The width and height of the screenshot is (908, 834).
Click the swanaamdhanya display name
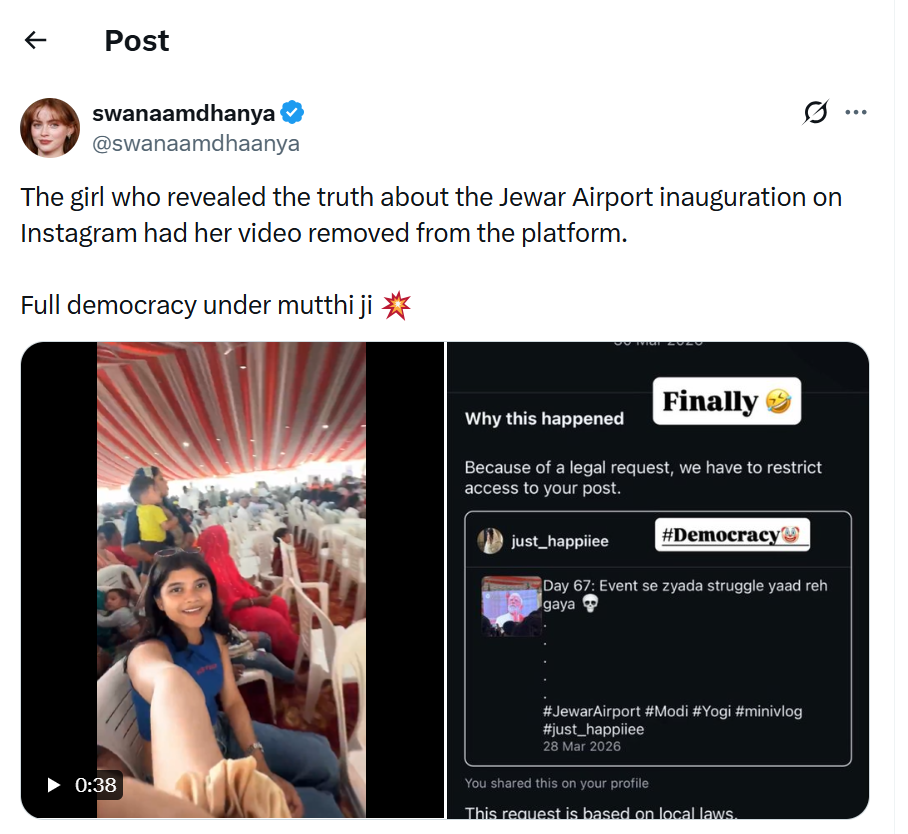[183, 113]
